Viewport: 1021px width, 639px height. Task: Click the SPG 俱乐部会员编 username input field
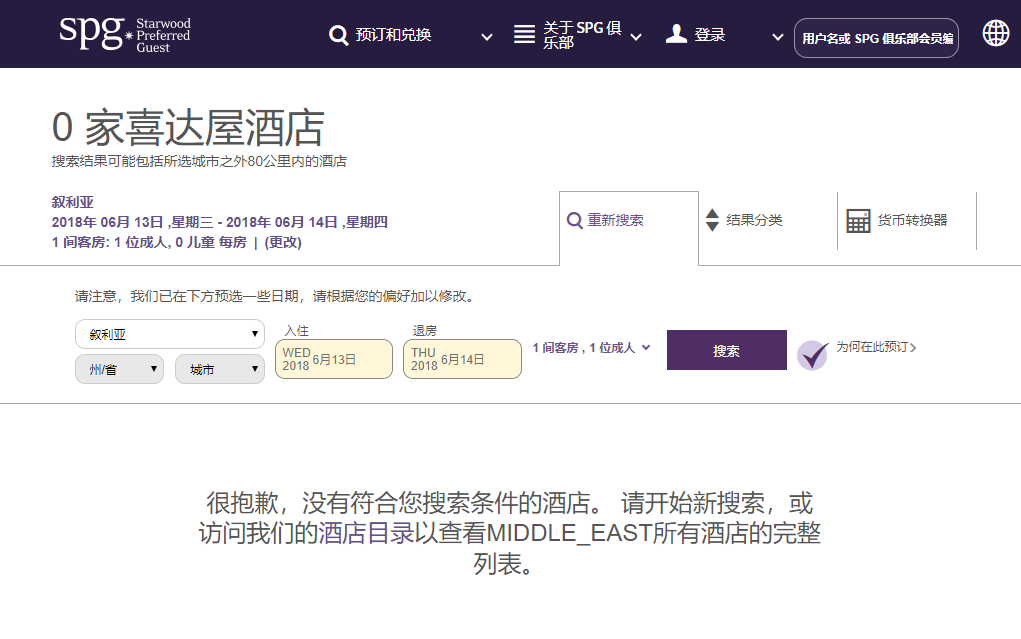[x=876, y=38]
